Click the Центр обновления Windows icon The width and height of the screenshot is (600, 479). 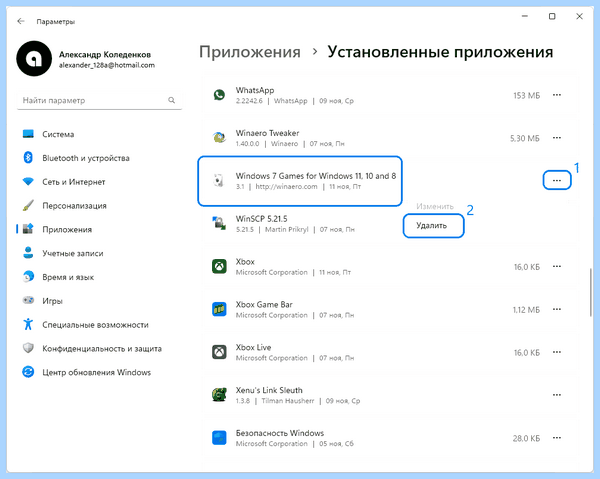tap(28, 372)
